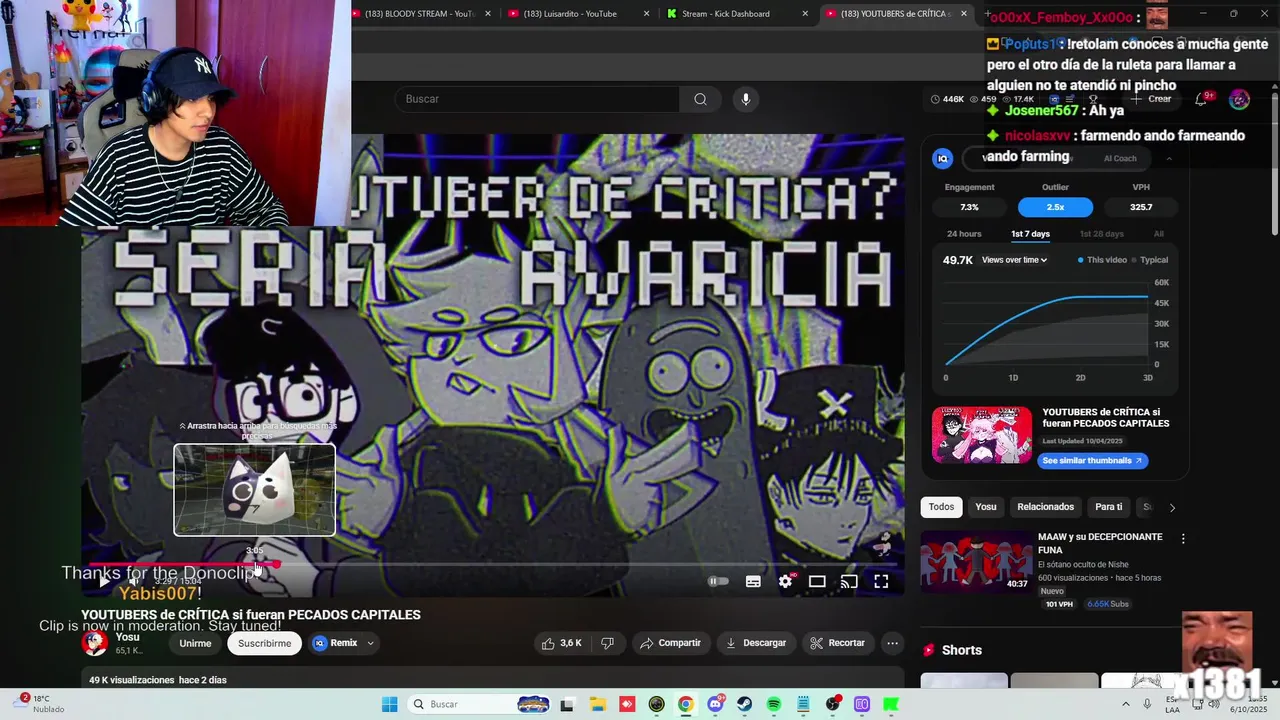Viewport: 1280px width, 720px height.
Task: Toggle This video series in chart legend
Action: coord(1102,260)
